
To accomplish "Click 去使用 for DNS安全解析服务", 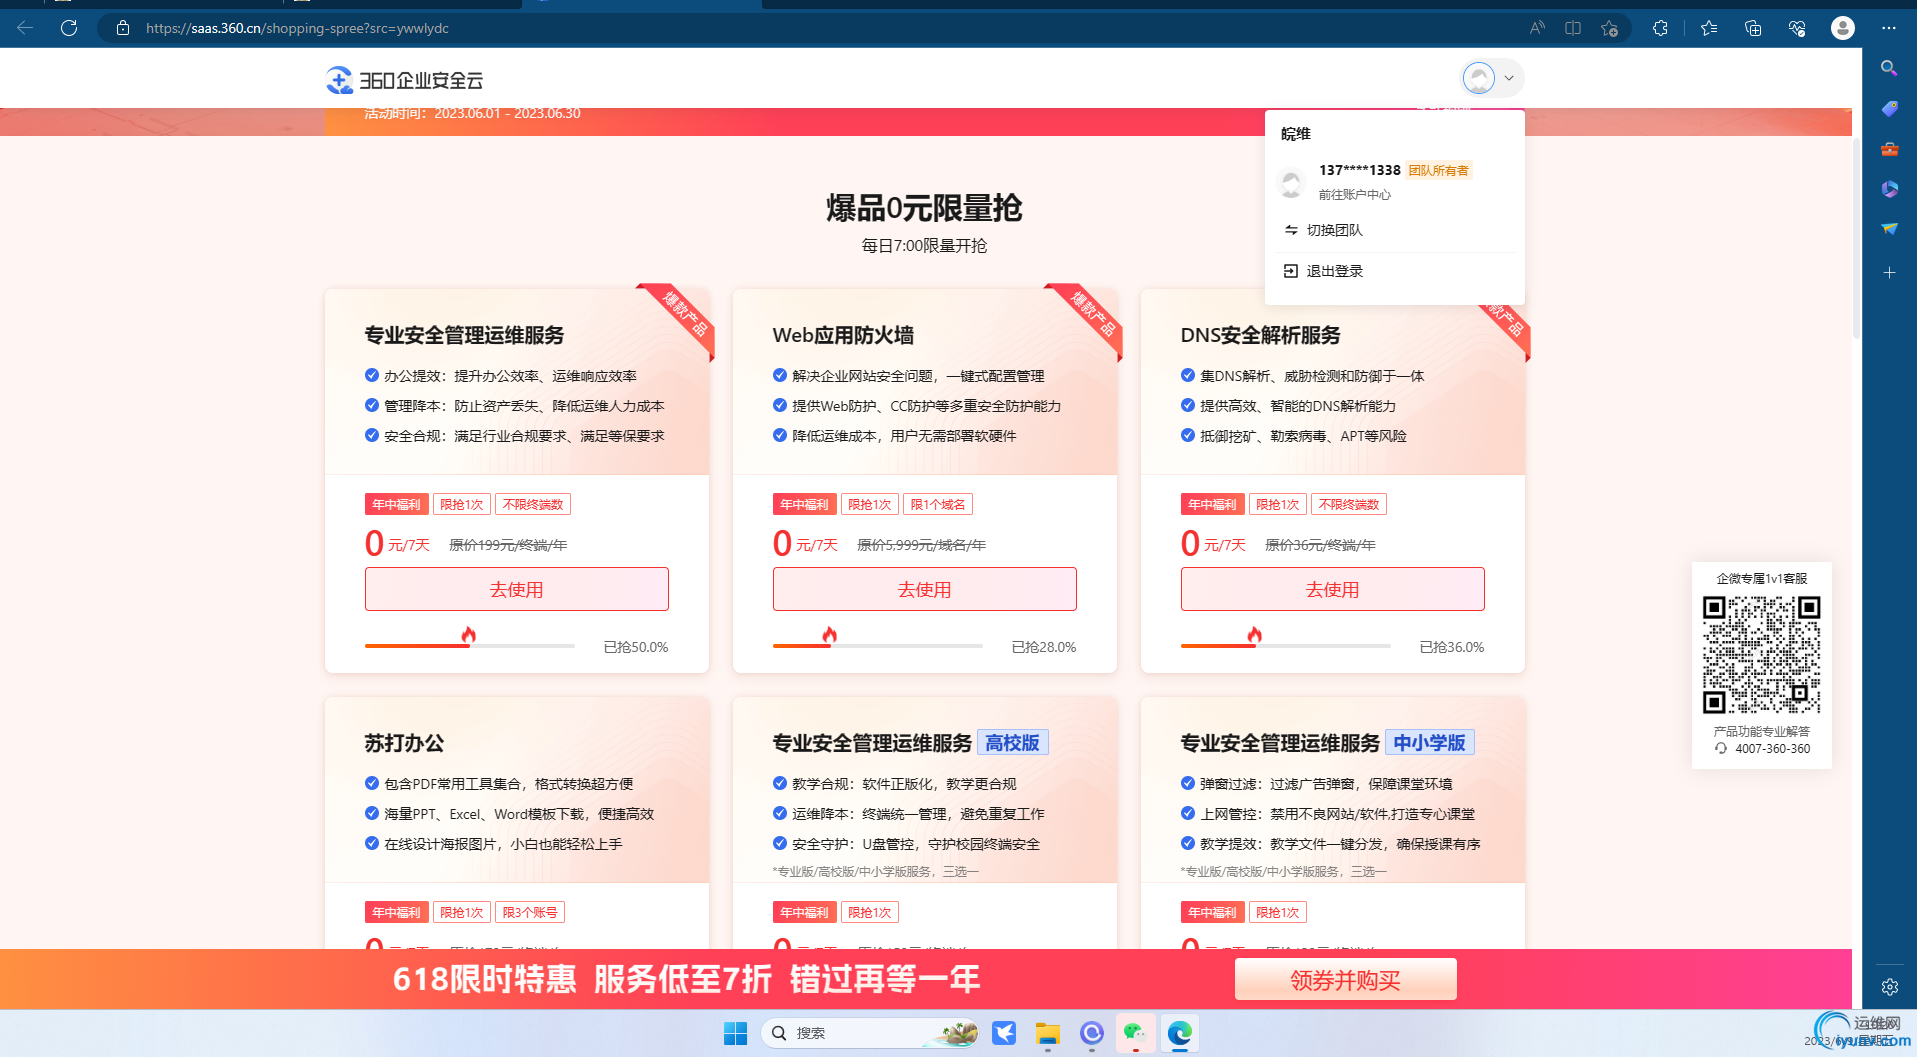I will point(1333,589).
